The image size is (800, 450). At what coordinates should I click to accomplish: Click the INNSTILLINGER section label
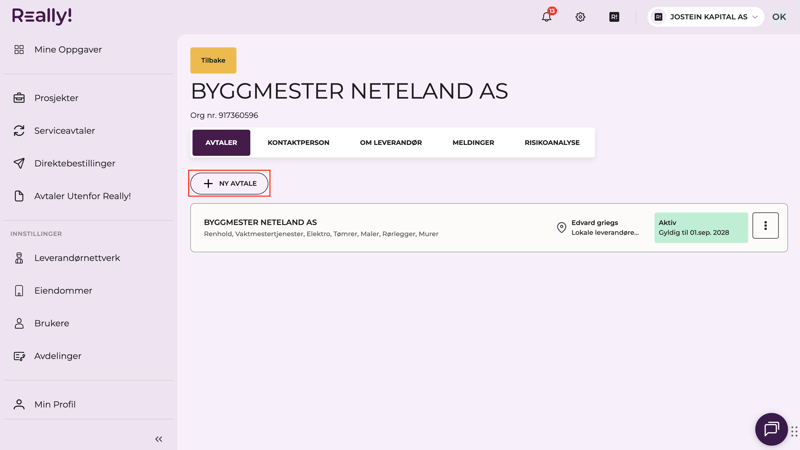[36, 234]
